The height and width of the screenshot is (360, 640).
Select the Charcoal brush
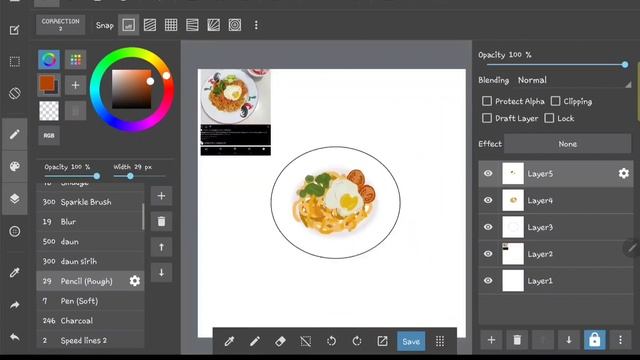coord(90,321)
